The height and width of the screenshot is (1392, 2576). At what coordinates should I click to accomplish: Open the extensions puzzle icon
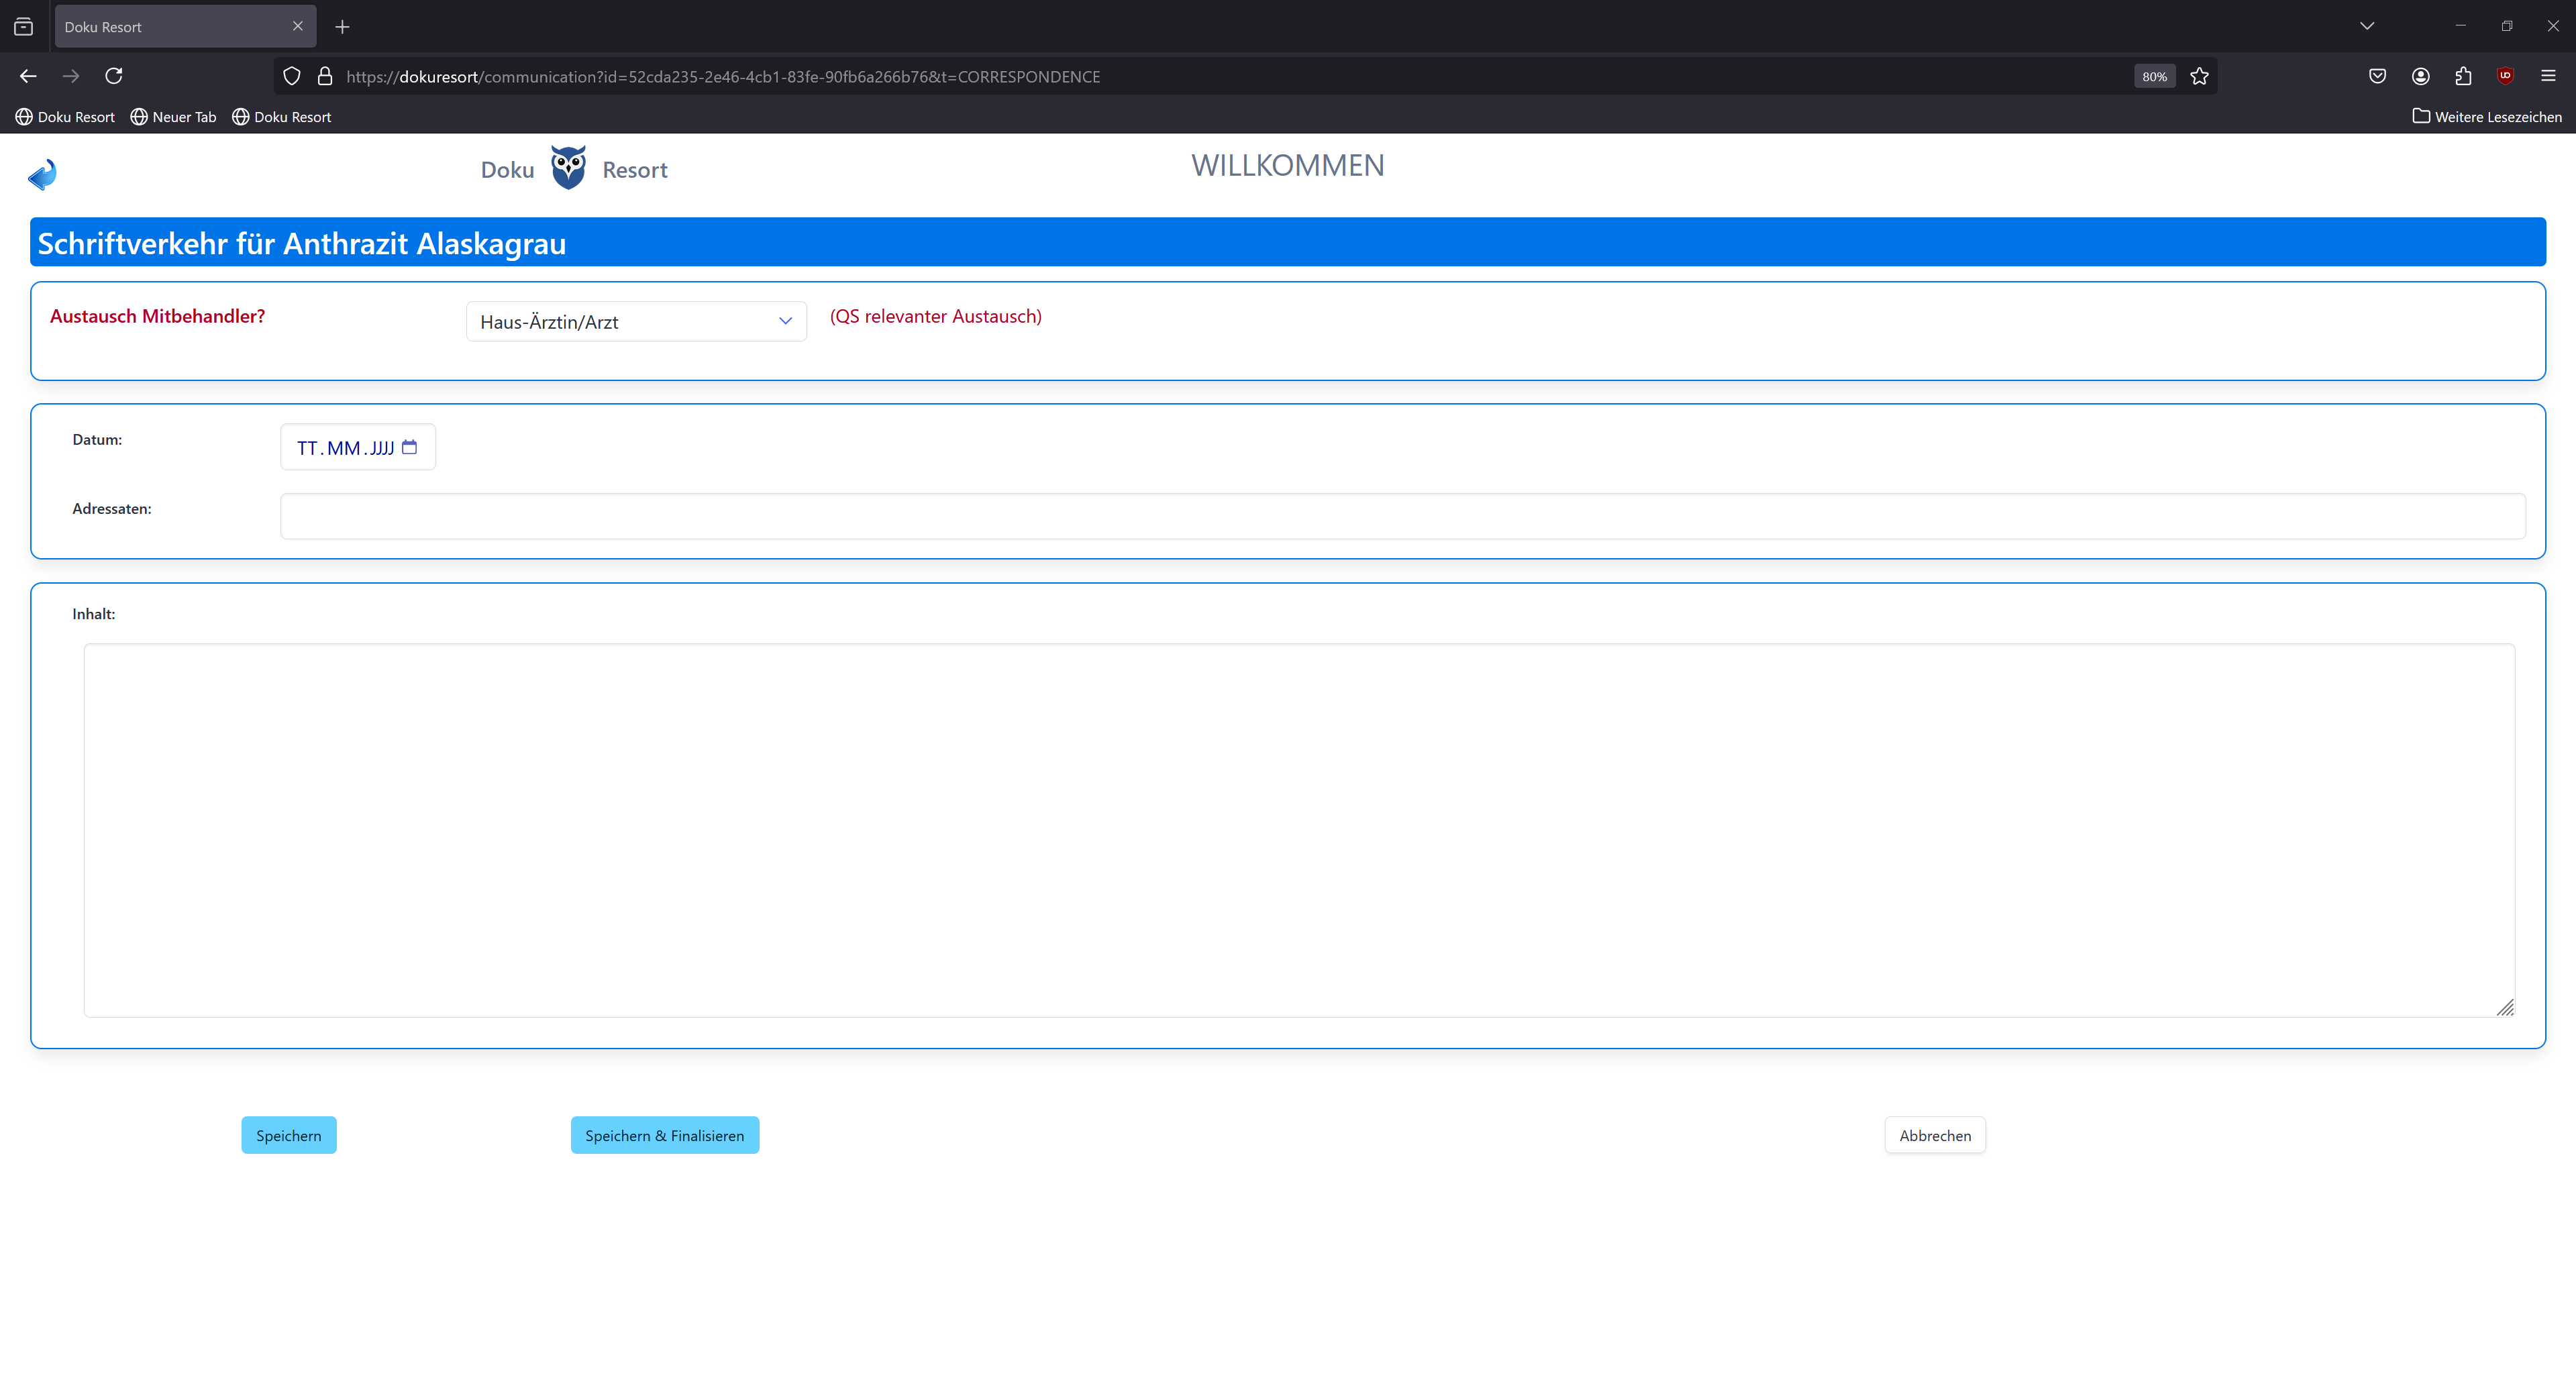(x=2463, y=76)
